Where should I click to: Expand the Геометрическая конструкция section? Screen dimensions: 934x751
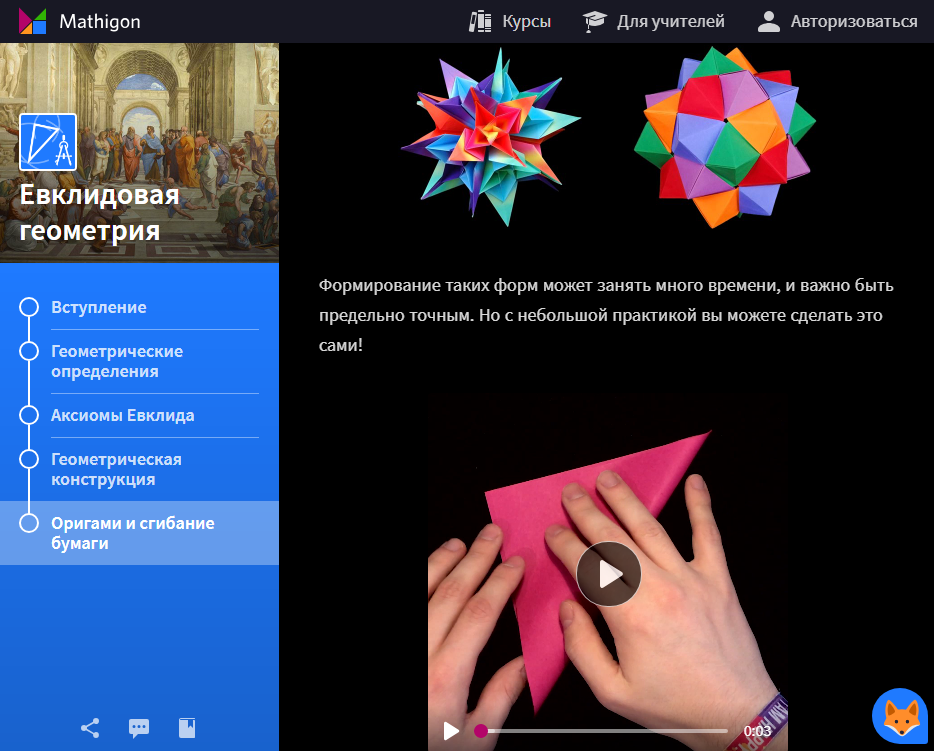tap(116, 468)
